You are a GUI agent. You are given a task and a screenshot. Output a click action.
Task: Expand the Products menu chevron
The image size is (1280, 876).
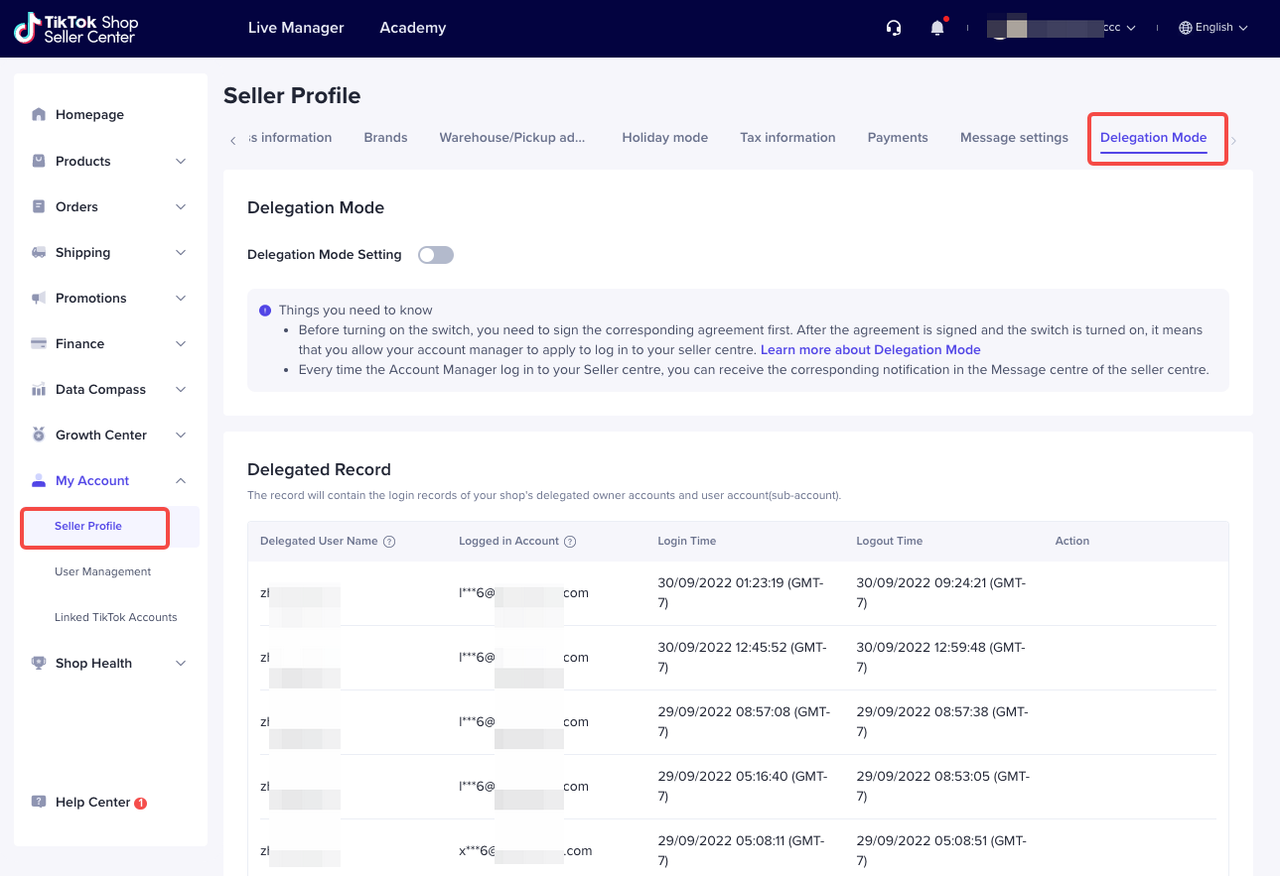pos(181,161)
